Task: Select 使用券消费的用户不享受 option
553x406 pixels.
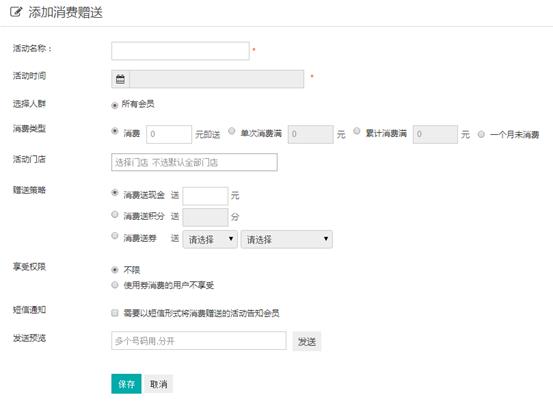Action: (115, 285)
